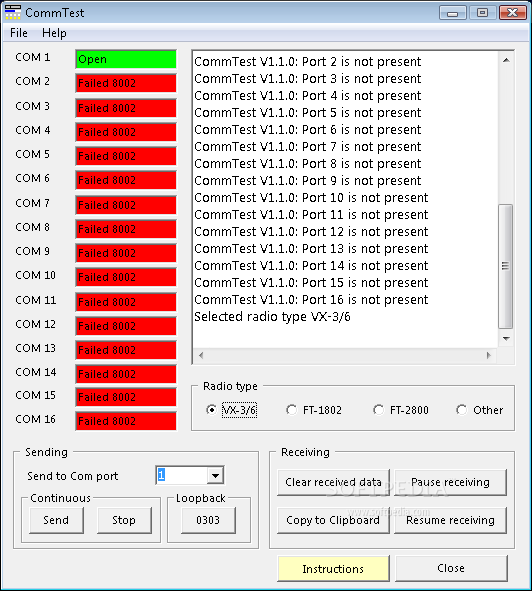Click the CommTest title bar app icon

point(12,12)
